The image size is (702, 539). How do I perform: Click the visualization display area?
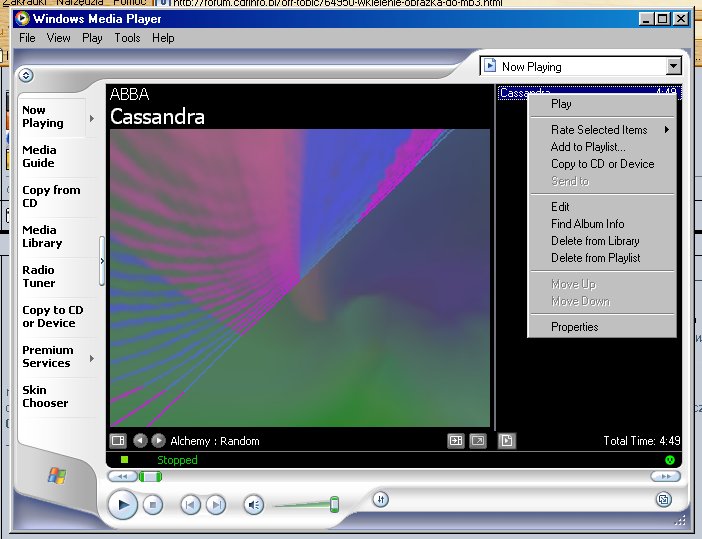[300, 278]
